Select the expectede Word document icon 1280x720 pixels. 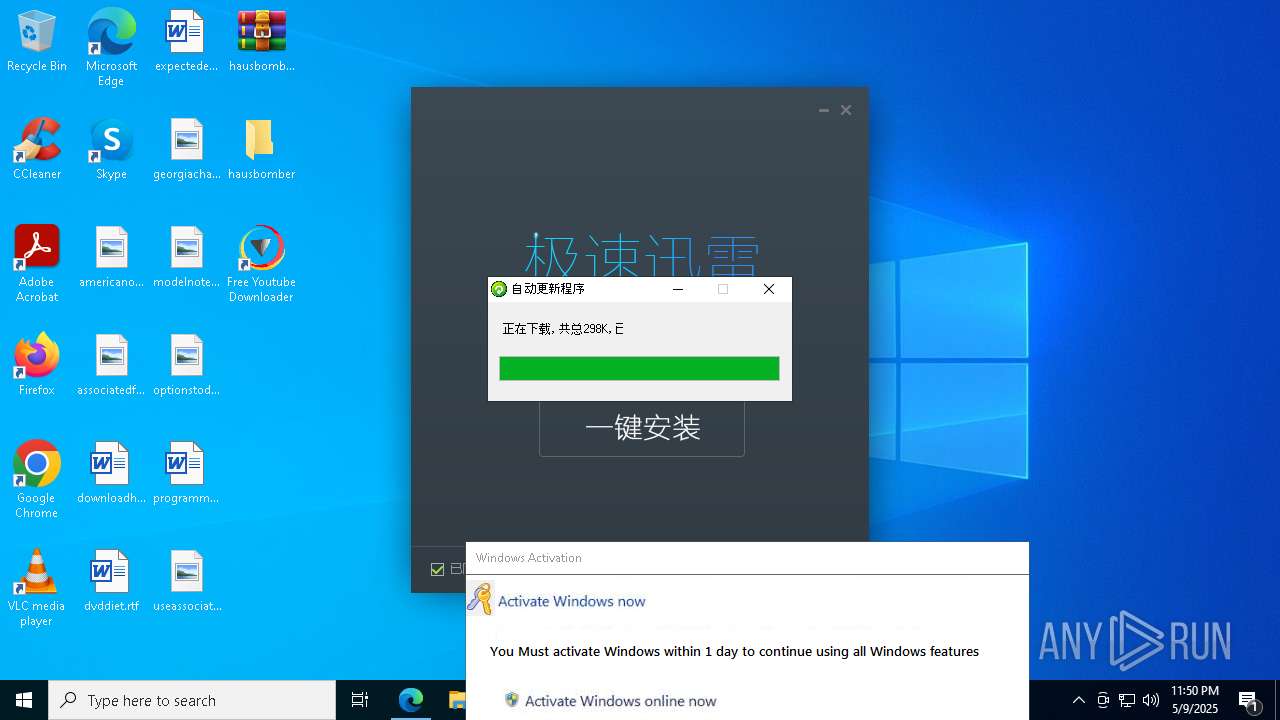click(186, 42)
